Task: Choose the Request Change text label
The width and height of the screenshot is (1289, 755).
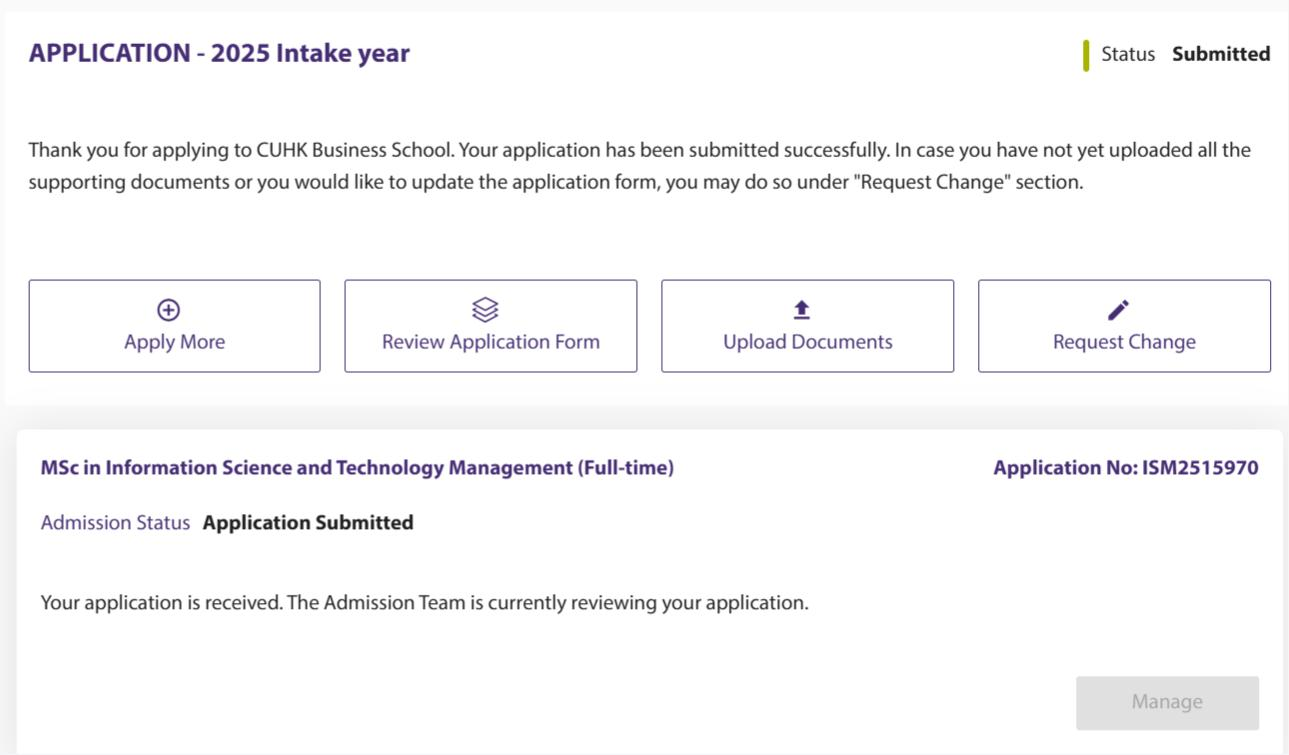Action: 1124,342
